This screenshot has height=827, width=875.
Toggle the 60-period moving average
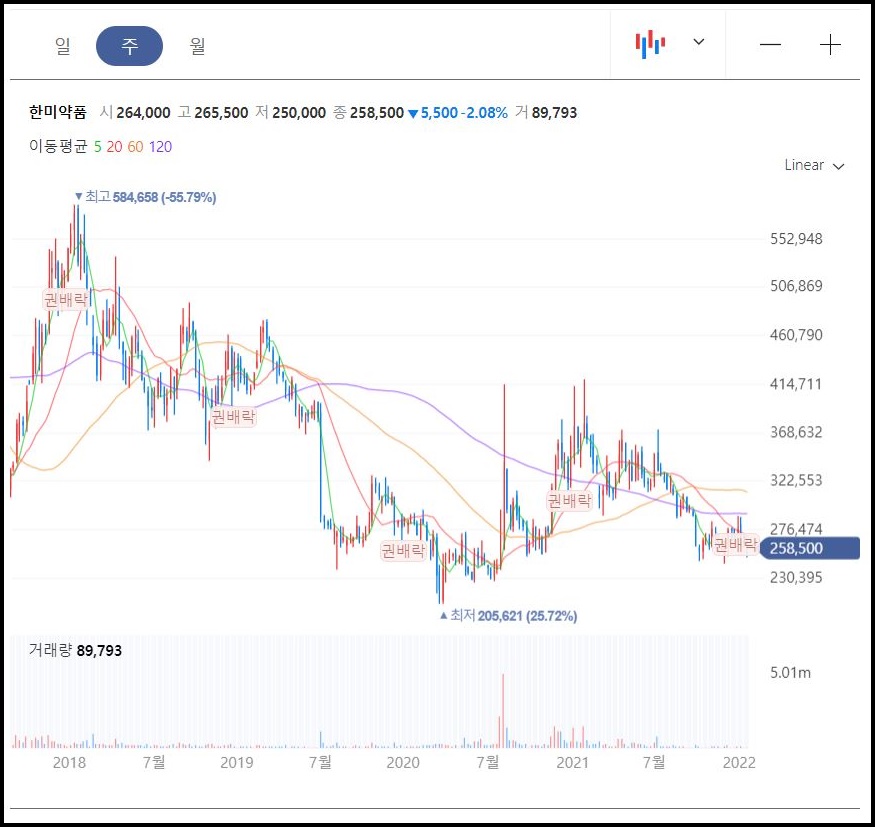pyautogui.click(x=136, y=147)
